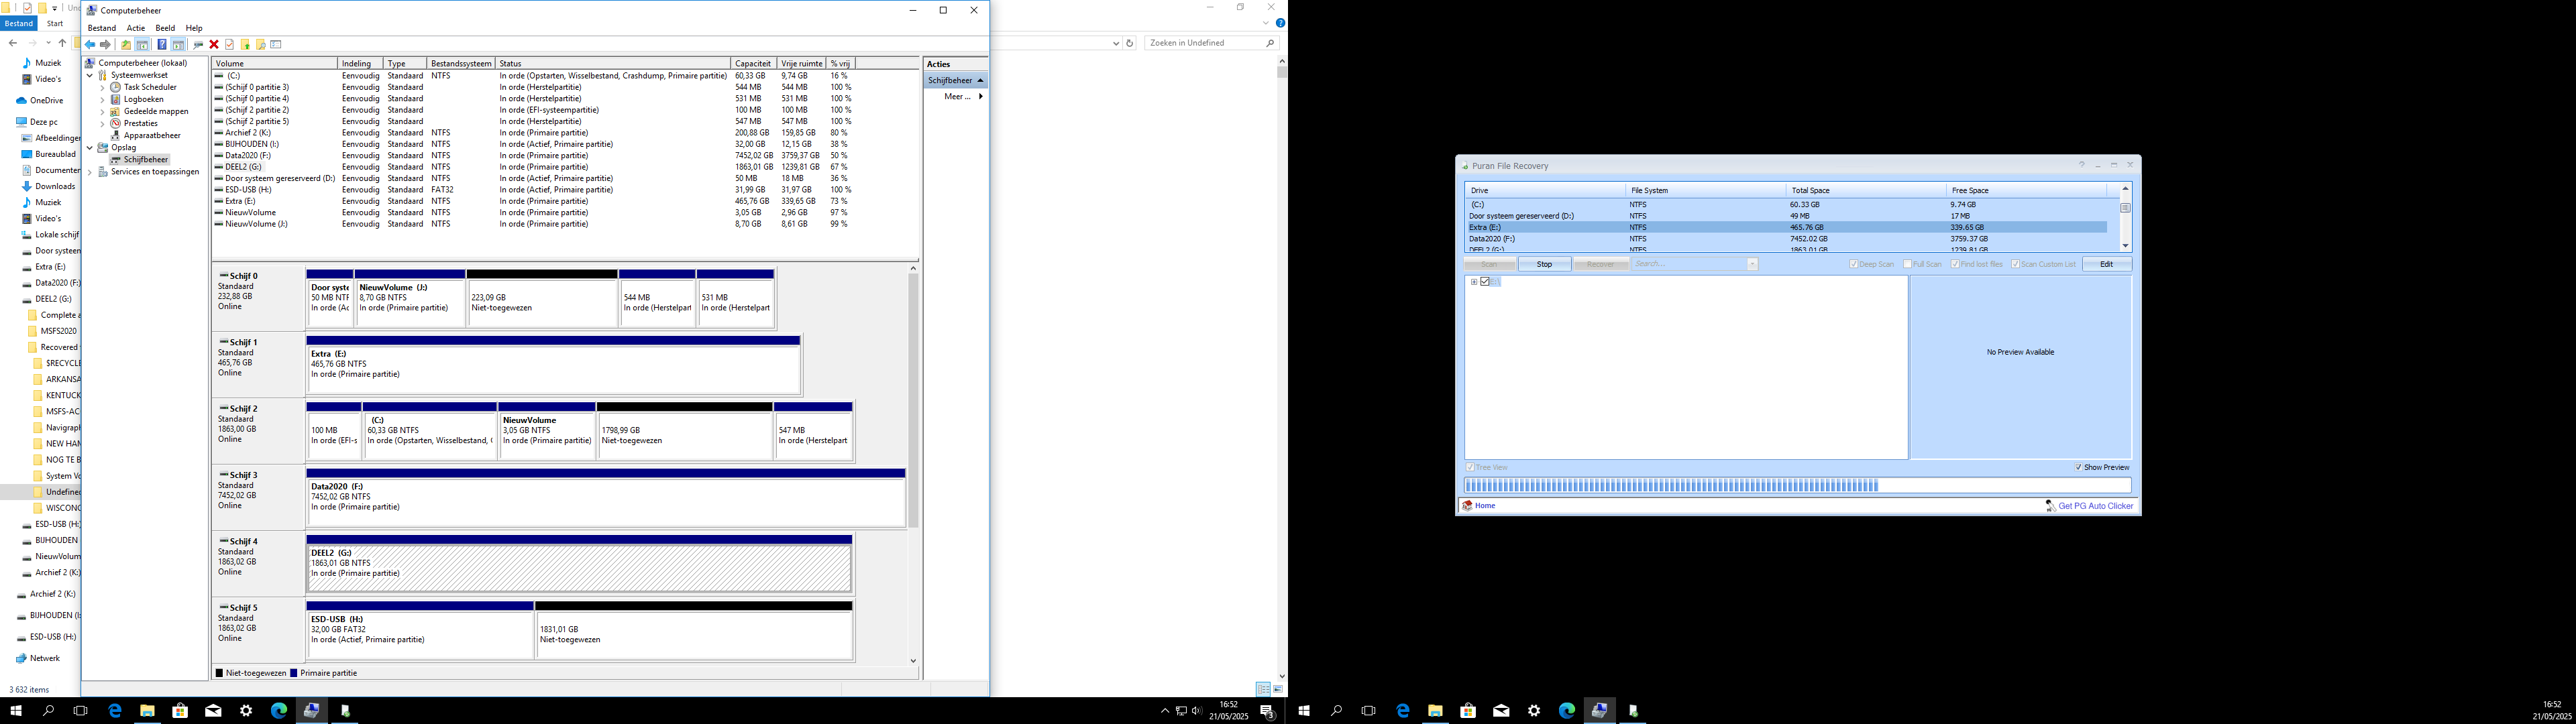Toggle the Tree View checkbox

click(x=1470, y=467)
